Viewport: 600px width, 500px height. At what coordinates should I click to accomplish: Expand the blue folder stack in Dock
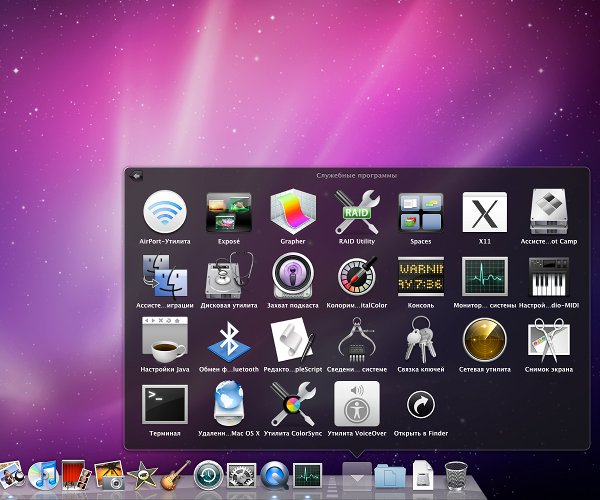[388, 477]
